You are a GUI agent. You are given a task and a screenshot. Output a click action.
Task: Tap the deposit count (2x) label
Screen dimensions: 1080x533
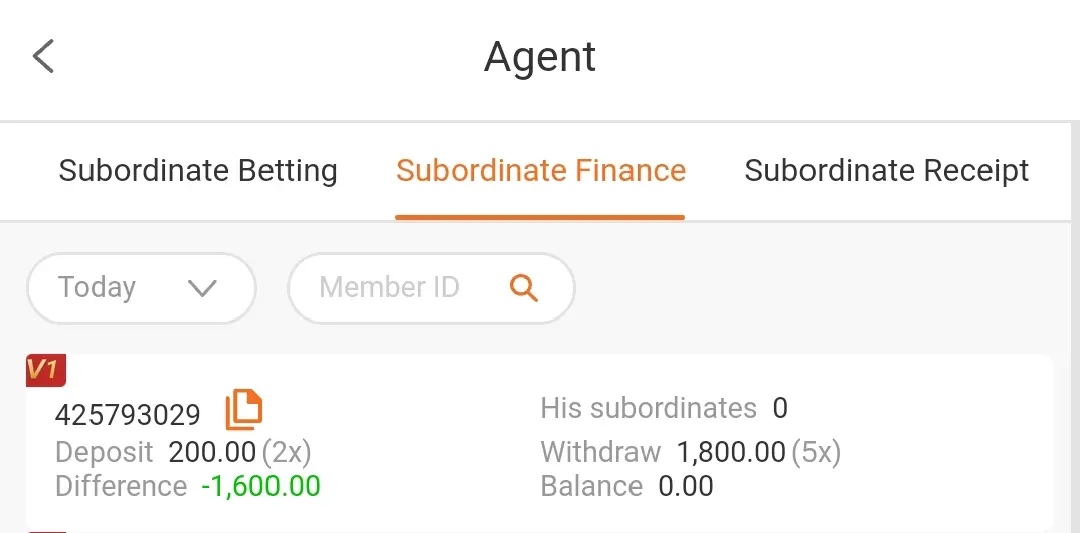pos(287,452)
